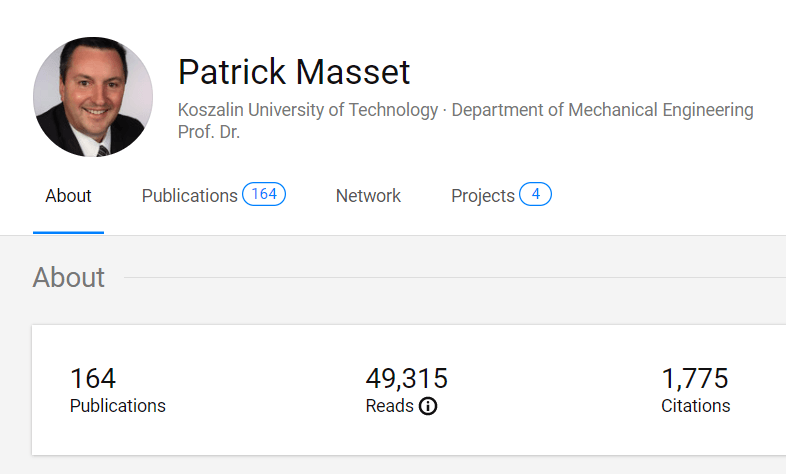
Task: Click the Reads info icon
Action: (428, 406)
